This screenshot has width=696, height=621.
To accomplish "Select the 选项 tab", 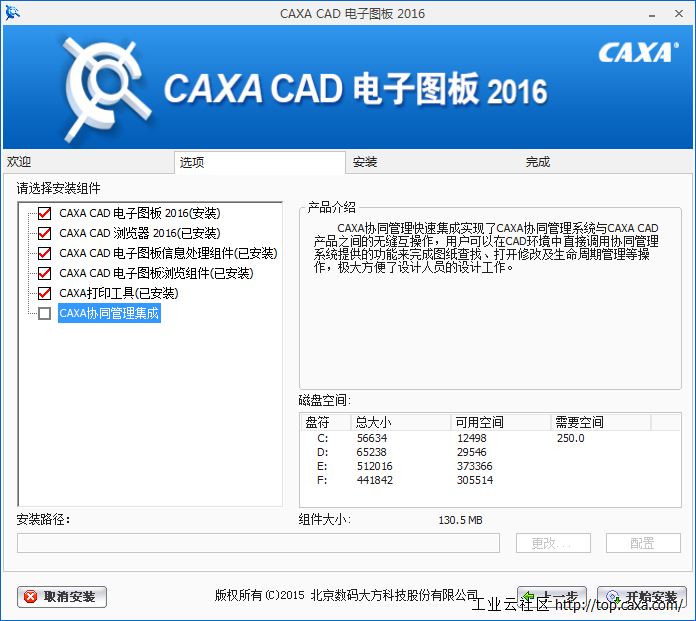I will coord(260,162).
